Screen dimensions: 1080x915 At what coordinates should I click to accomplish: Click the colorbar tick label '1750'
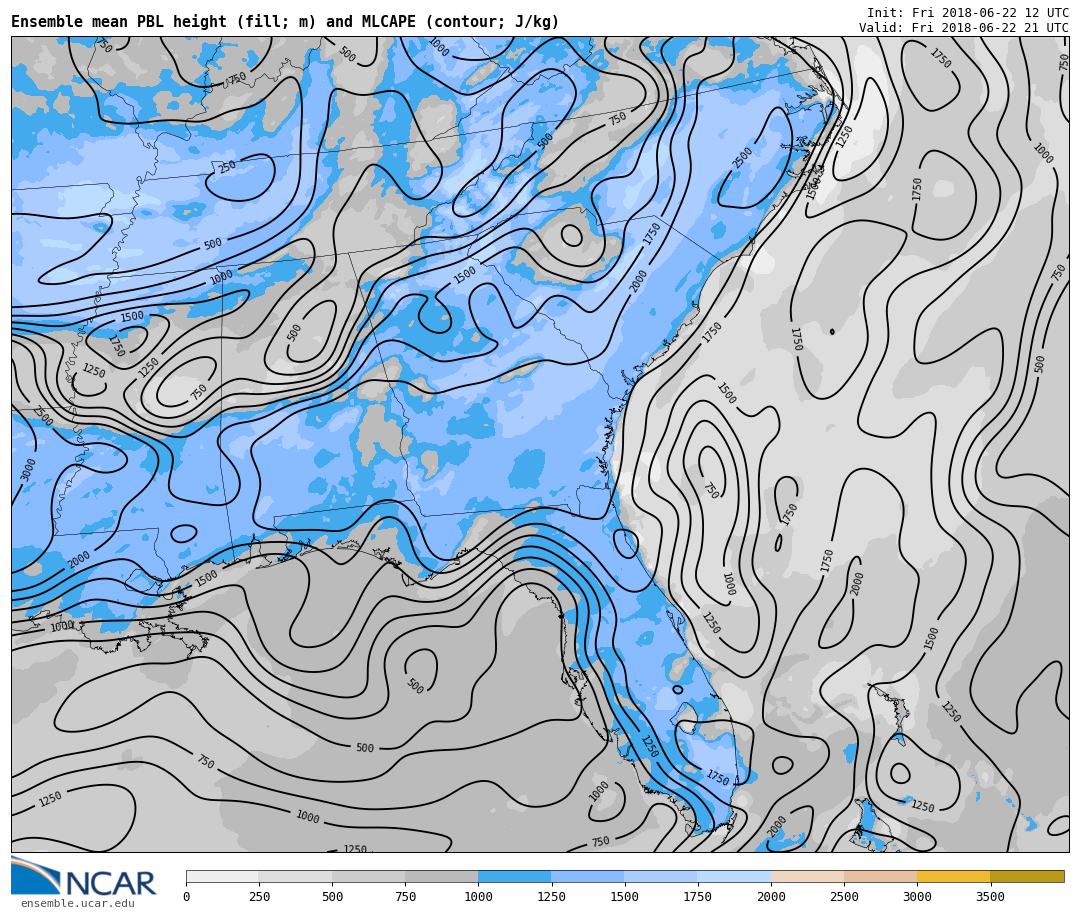698,896
